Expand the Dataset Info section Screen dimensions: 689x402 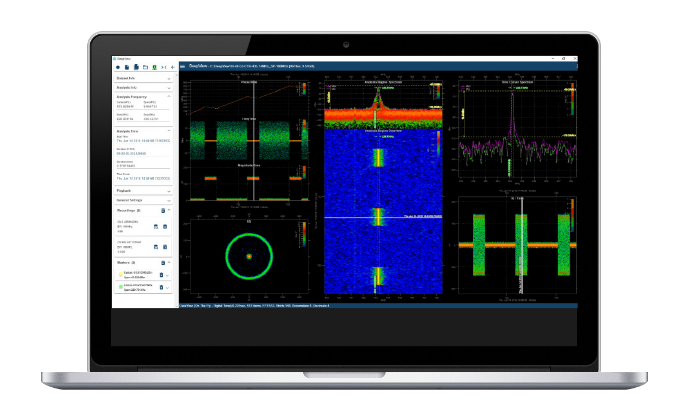click(x=169, y=77)
